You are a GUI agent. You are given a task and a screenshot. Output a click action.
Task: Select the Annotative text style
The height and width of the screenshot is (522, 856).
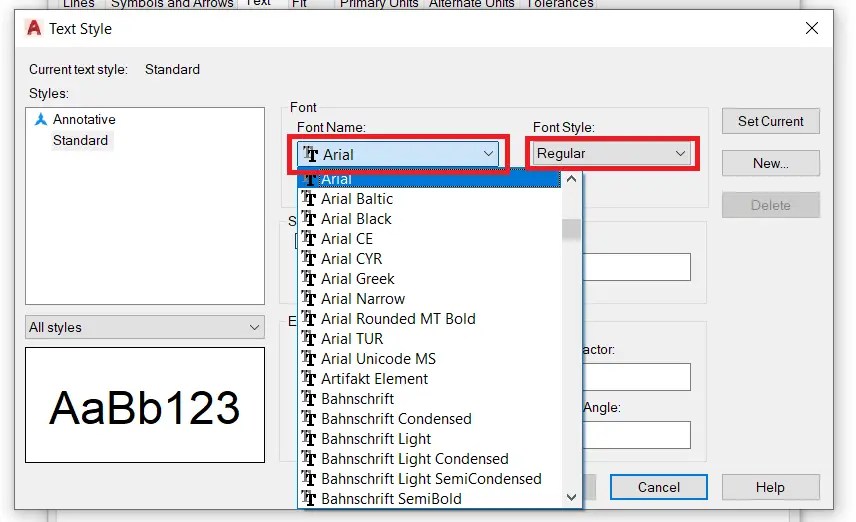[x=84, y=119]
